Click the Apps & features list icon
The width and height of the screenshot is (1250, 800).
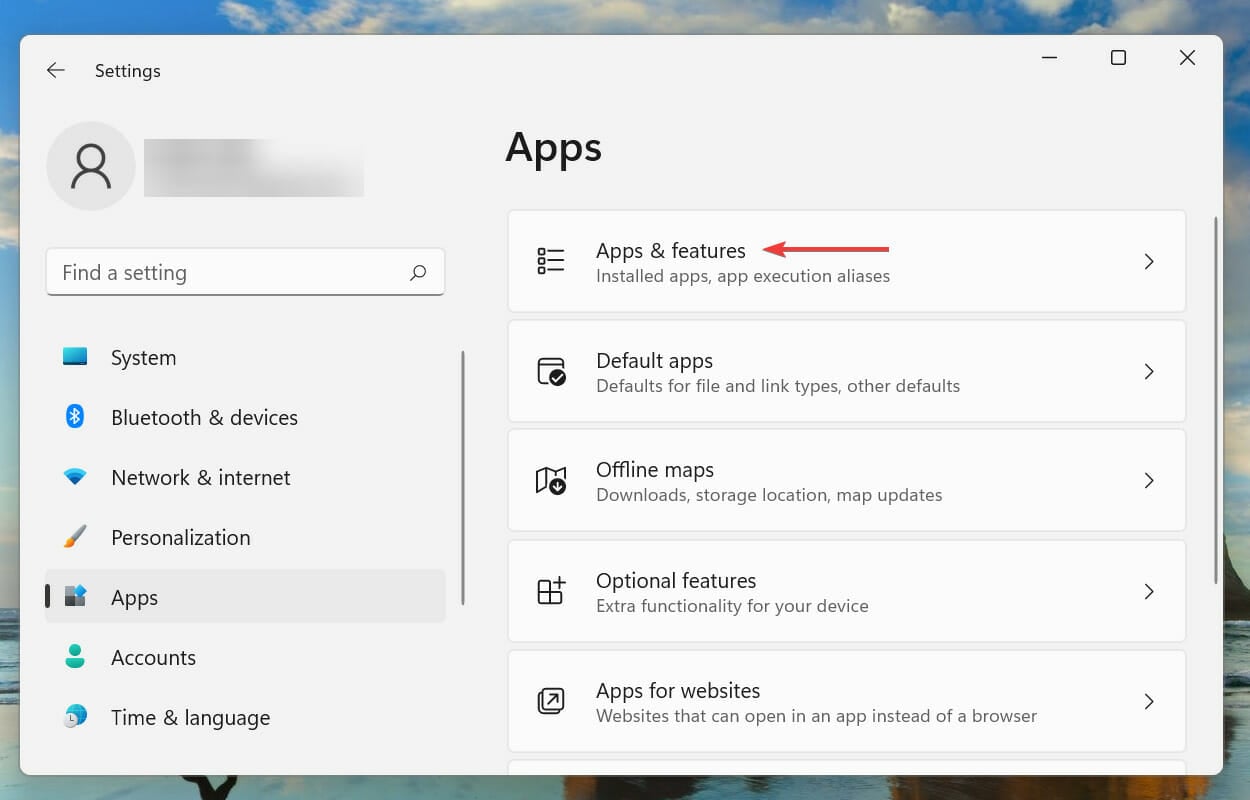click(x=551, y=261)
